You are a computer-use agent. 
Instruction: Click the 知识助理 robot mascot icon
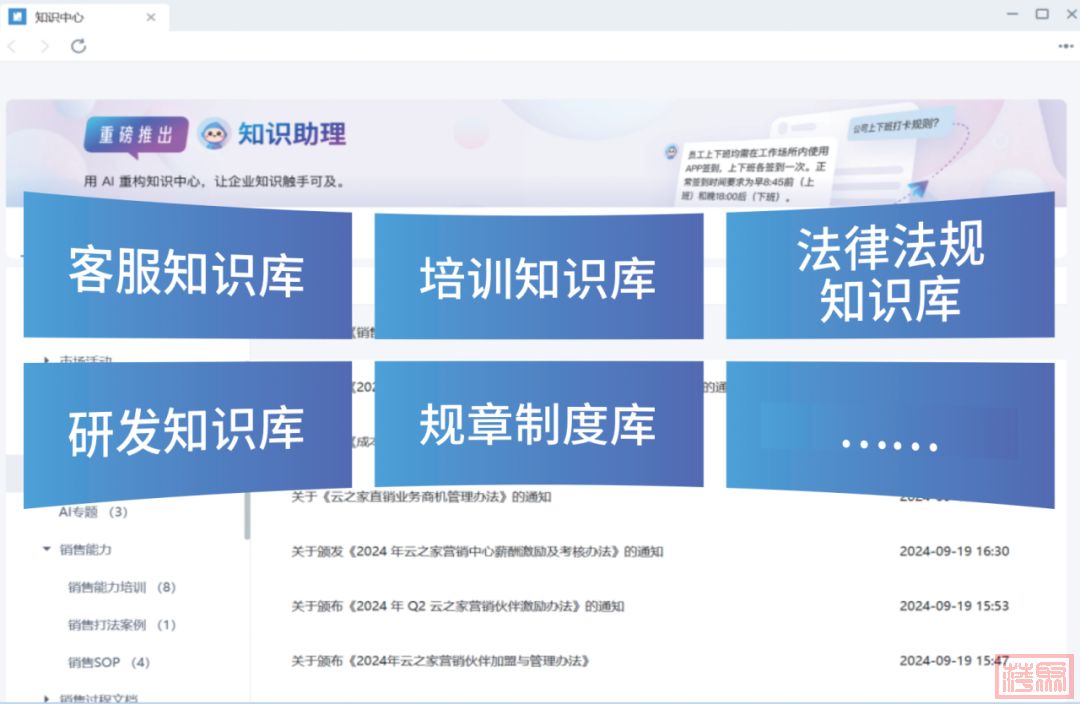tap(213, 133)
